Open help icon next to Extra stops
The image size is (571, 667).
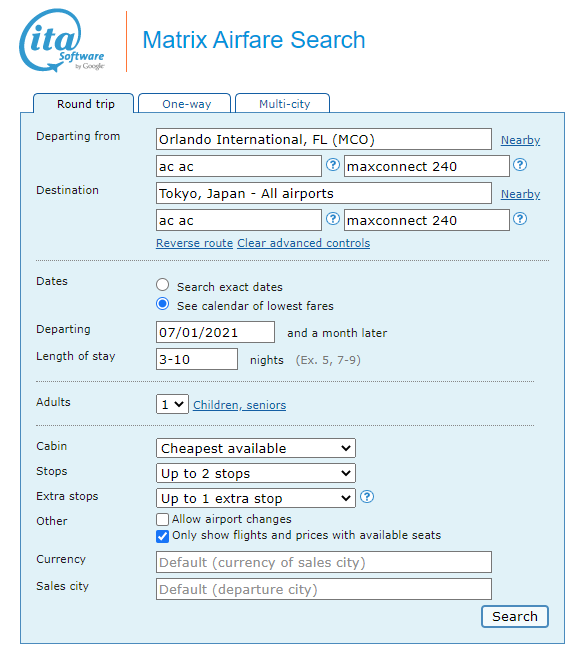pos(367,496)
